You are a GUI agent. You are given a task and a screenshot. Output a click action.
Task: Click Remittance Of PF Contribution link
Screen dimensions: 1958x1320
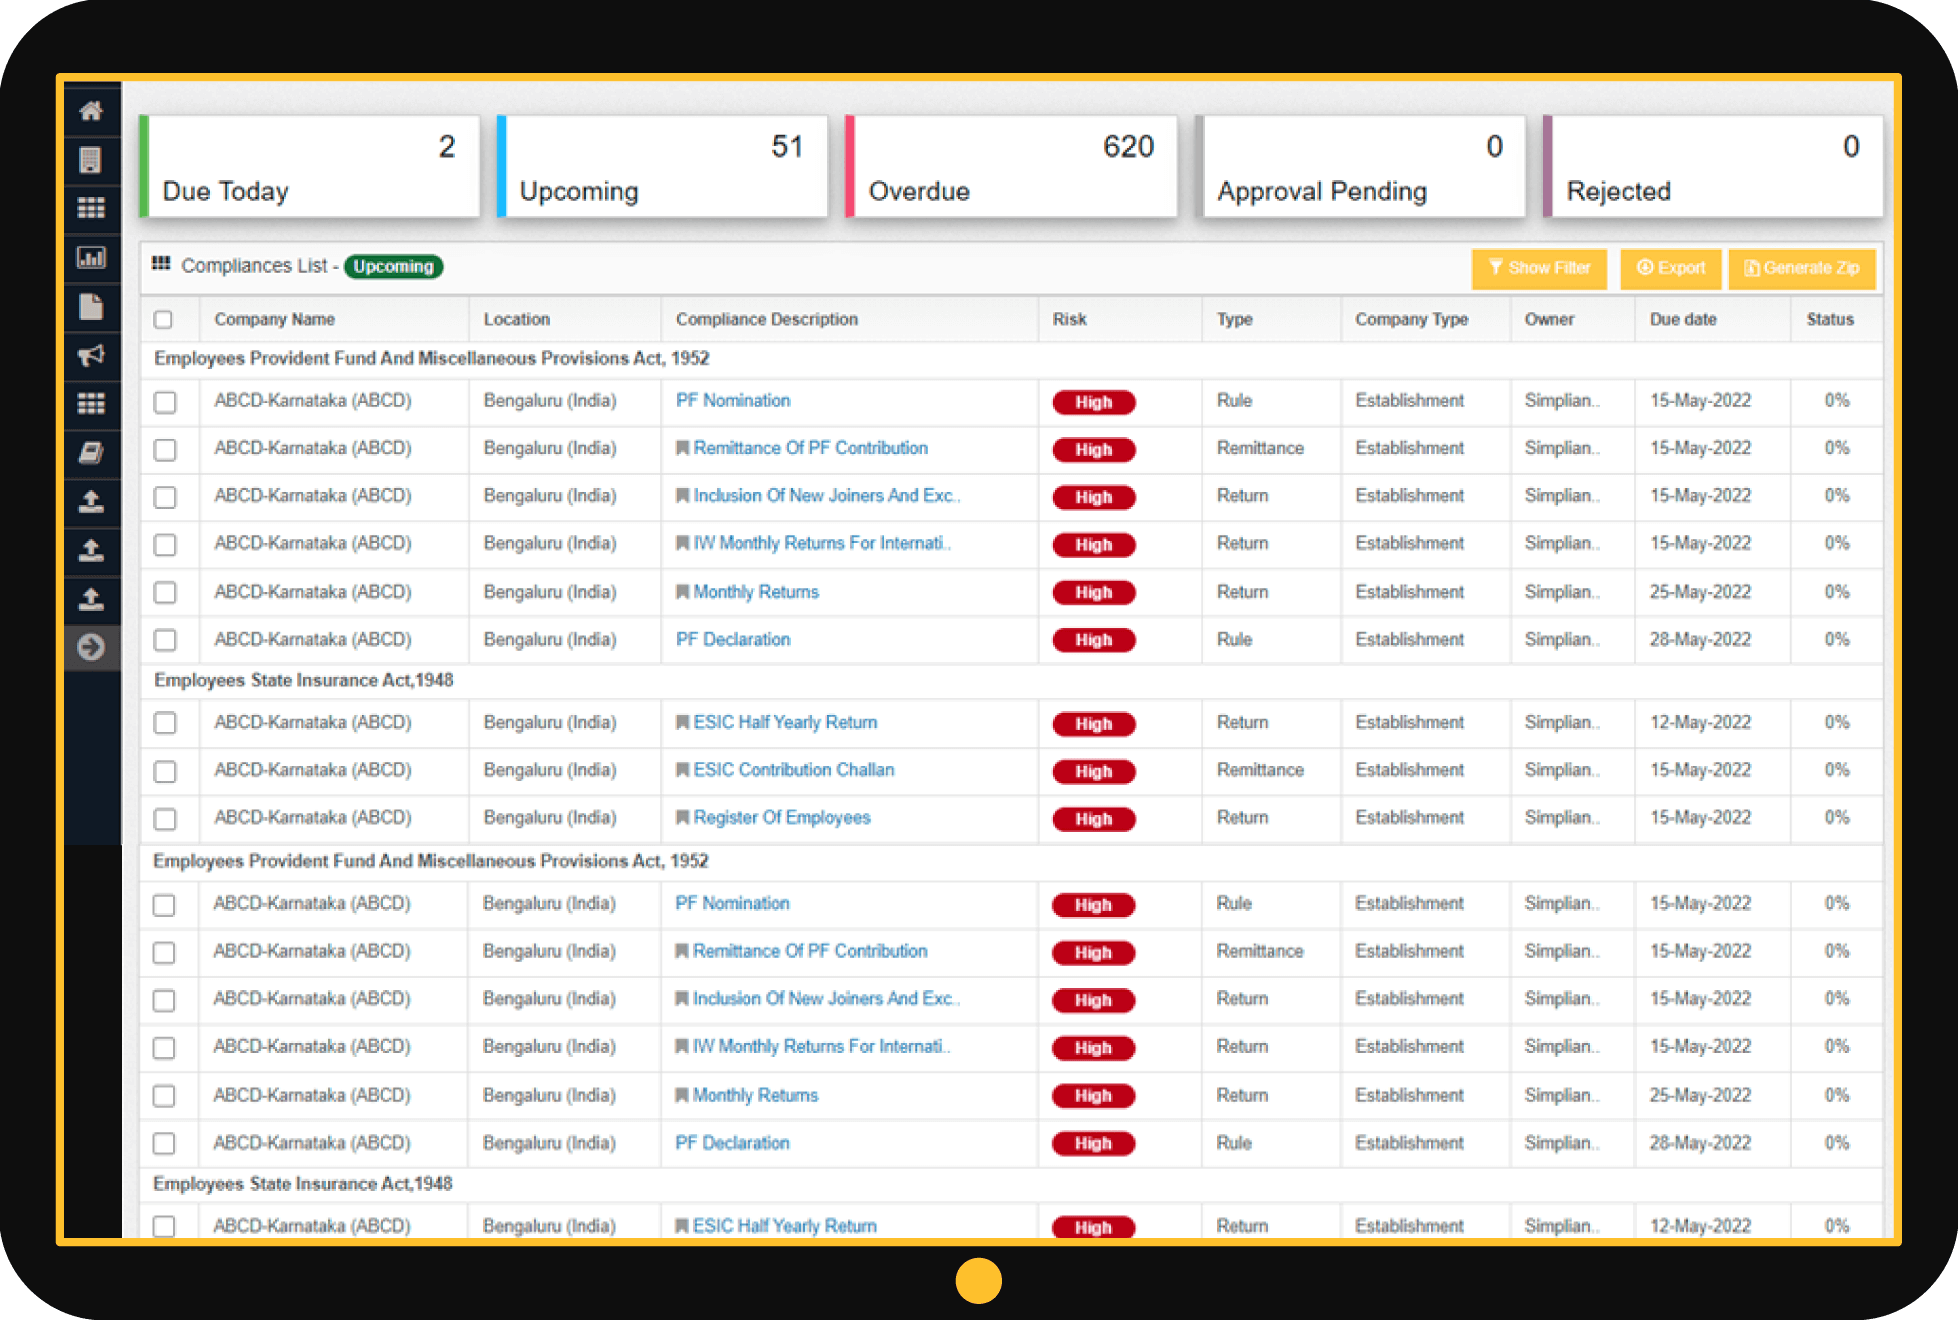[x=809, y=446]
